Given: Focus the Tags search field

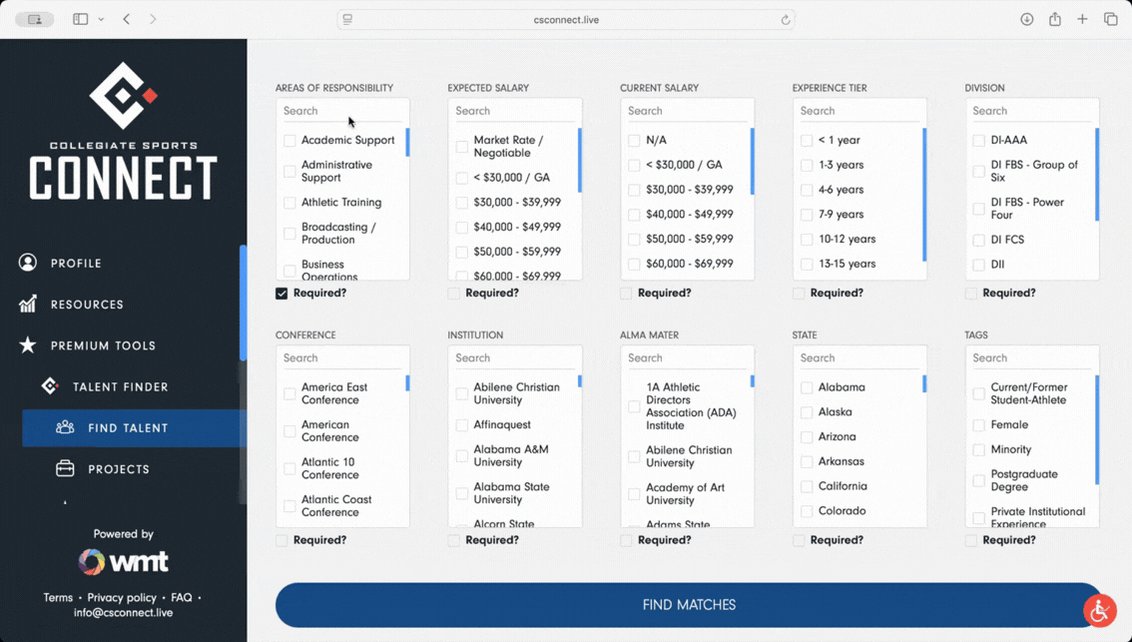Looking at the screenshot, I should [x=1032, y=358].
